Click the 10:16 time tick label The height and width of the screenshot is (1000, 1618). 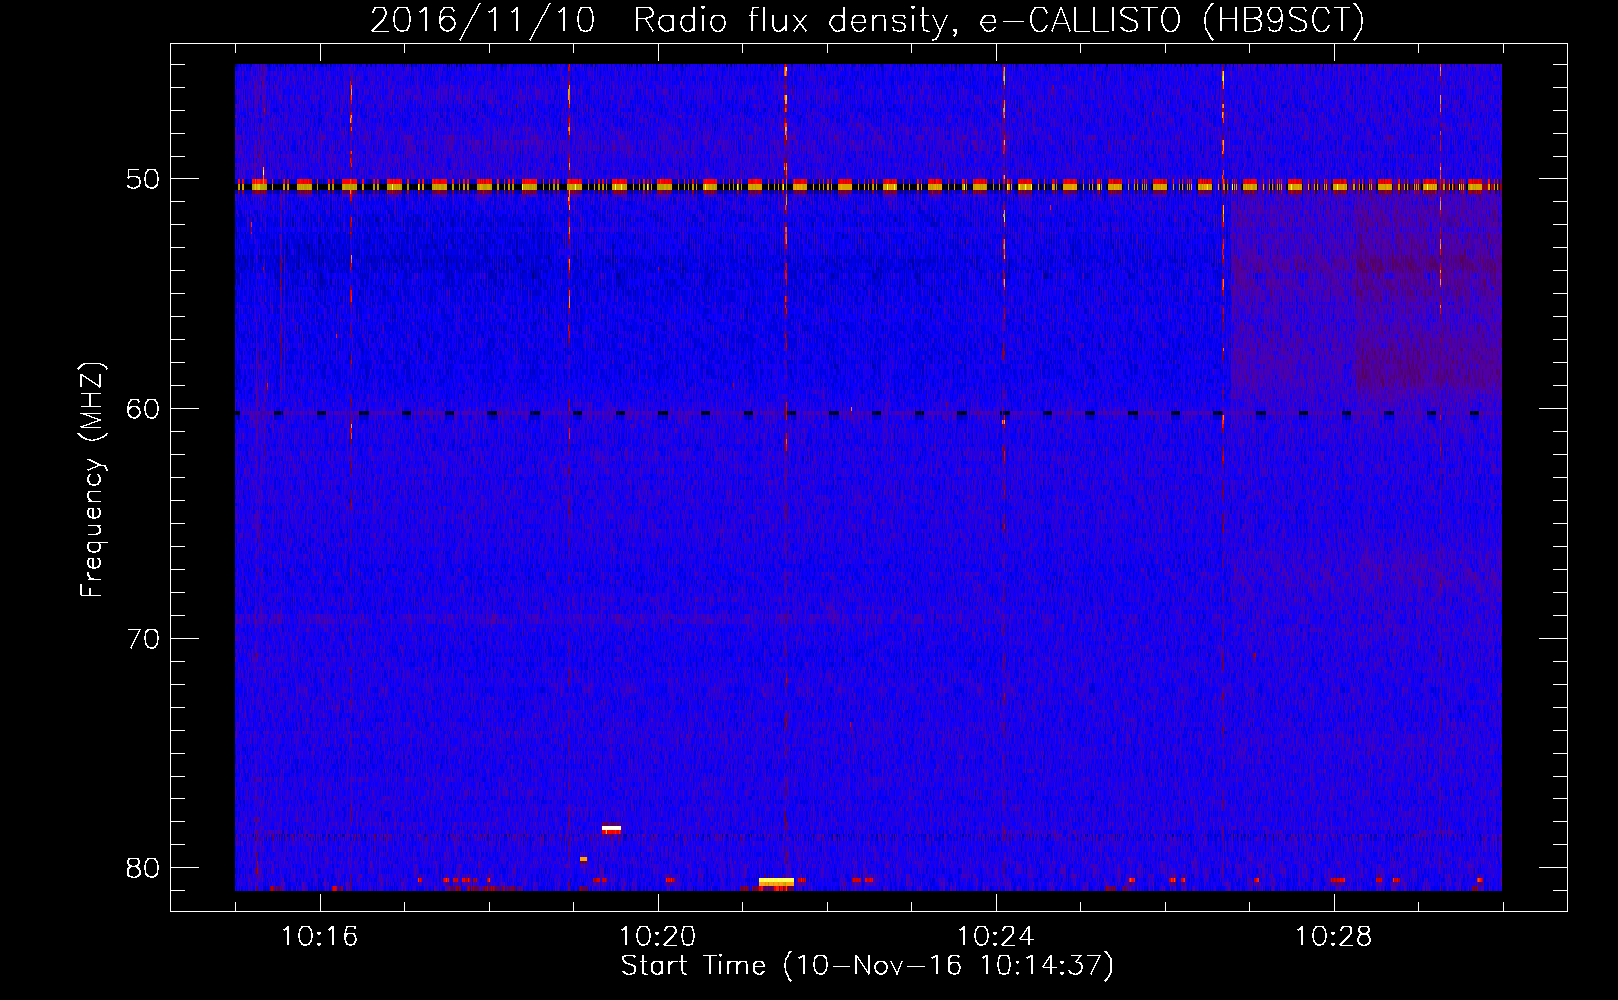319,937
